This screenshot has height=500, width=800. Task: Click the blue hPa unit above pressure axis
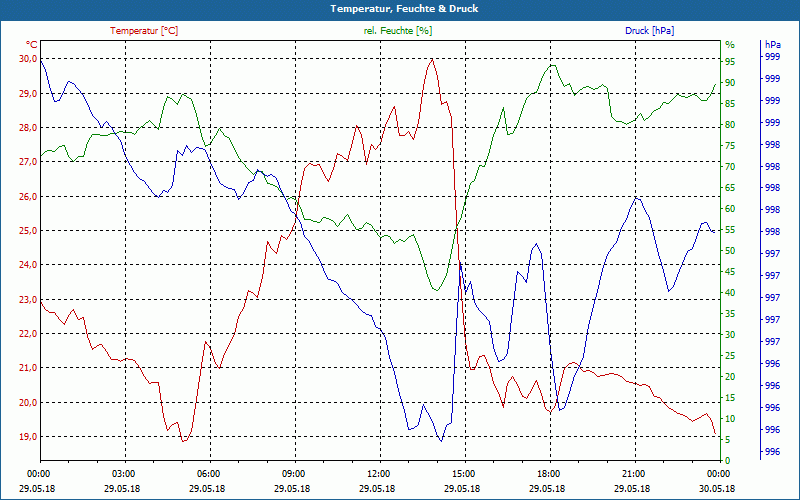click(772, 45)
